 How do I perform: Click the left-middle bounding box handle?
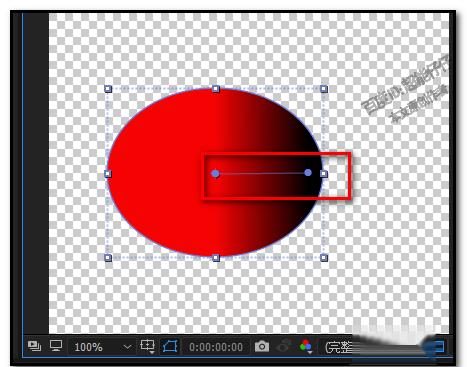pos(108,173)
